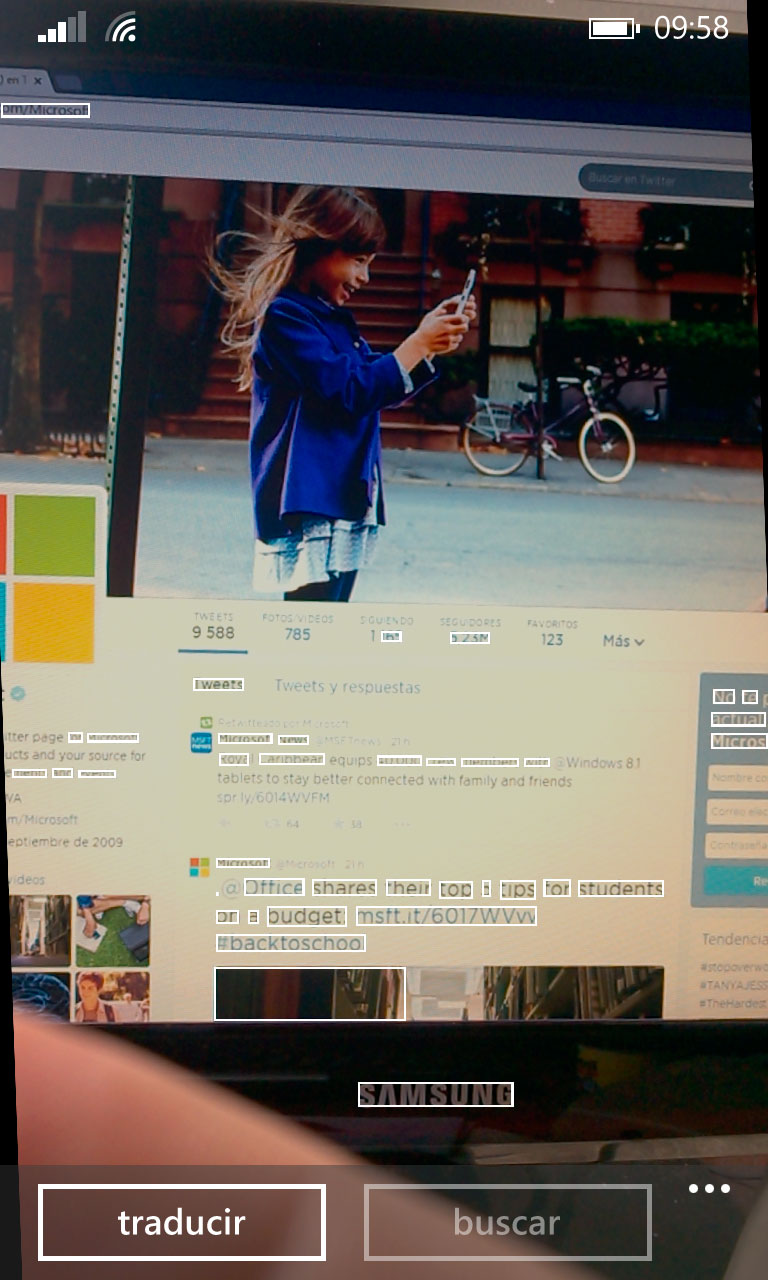
Task: Tap the traducir button
Action: tap(182, 1222)
